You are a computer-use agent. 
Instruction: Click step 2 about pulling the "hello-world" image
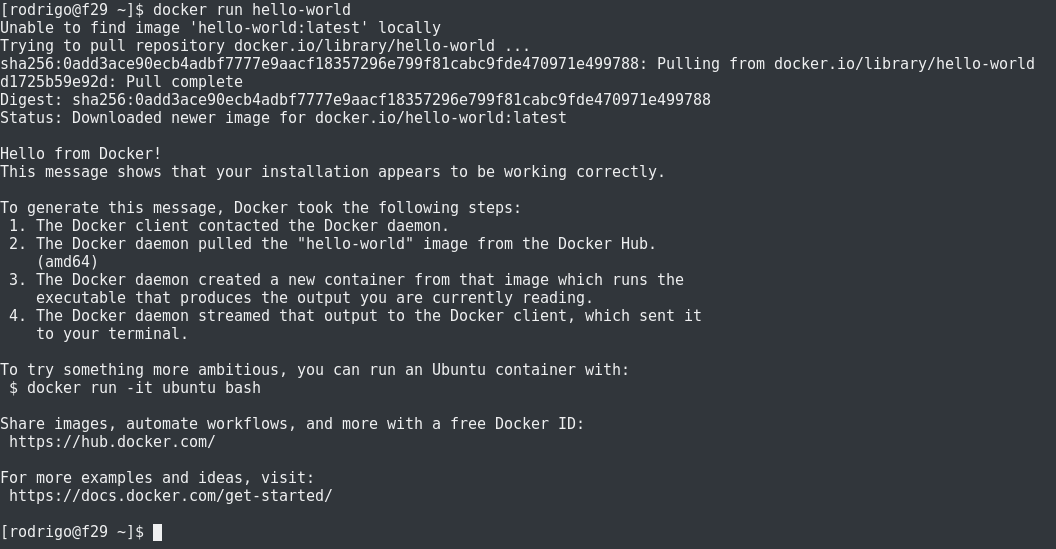coord(345,244)
